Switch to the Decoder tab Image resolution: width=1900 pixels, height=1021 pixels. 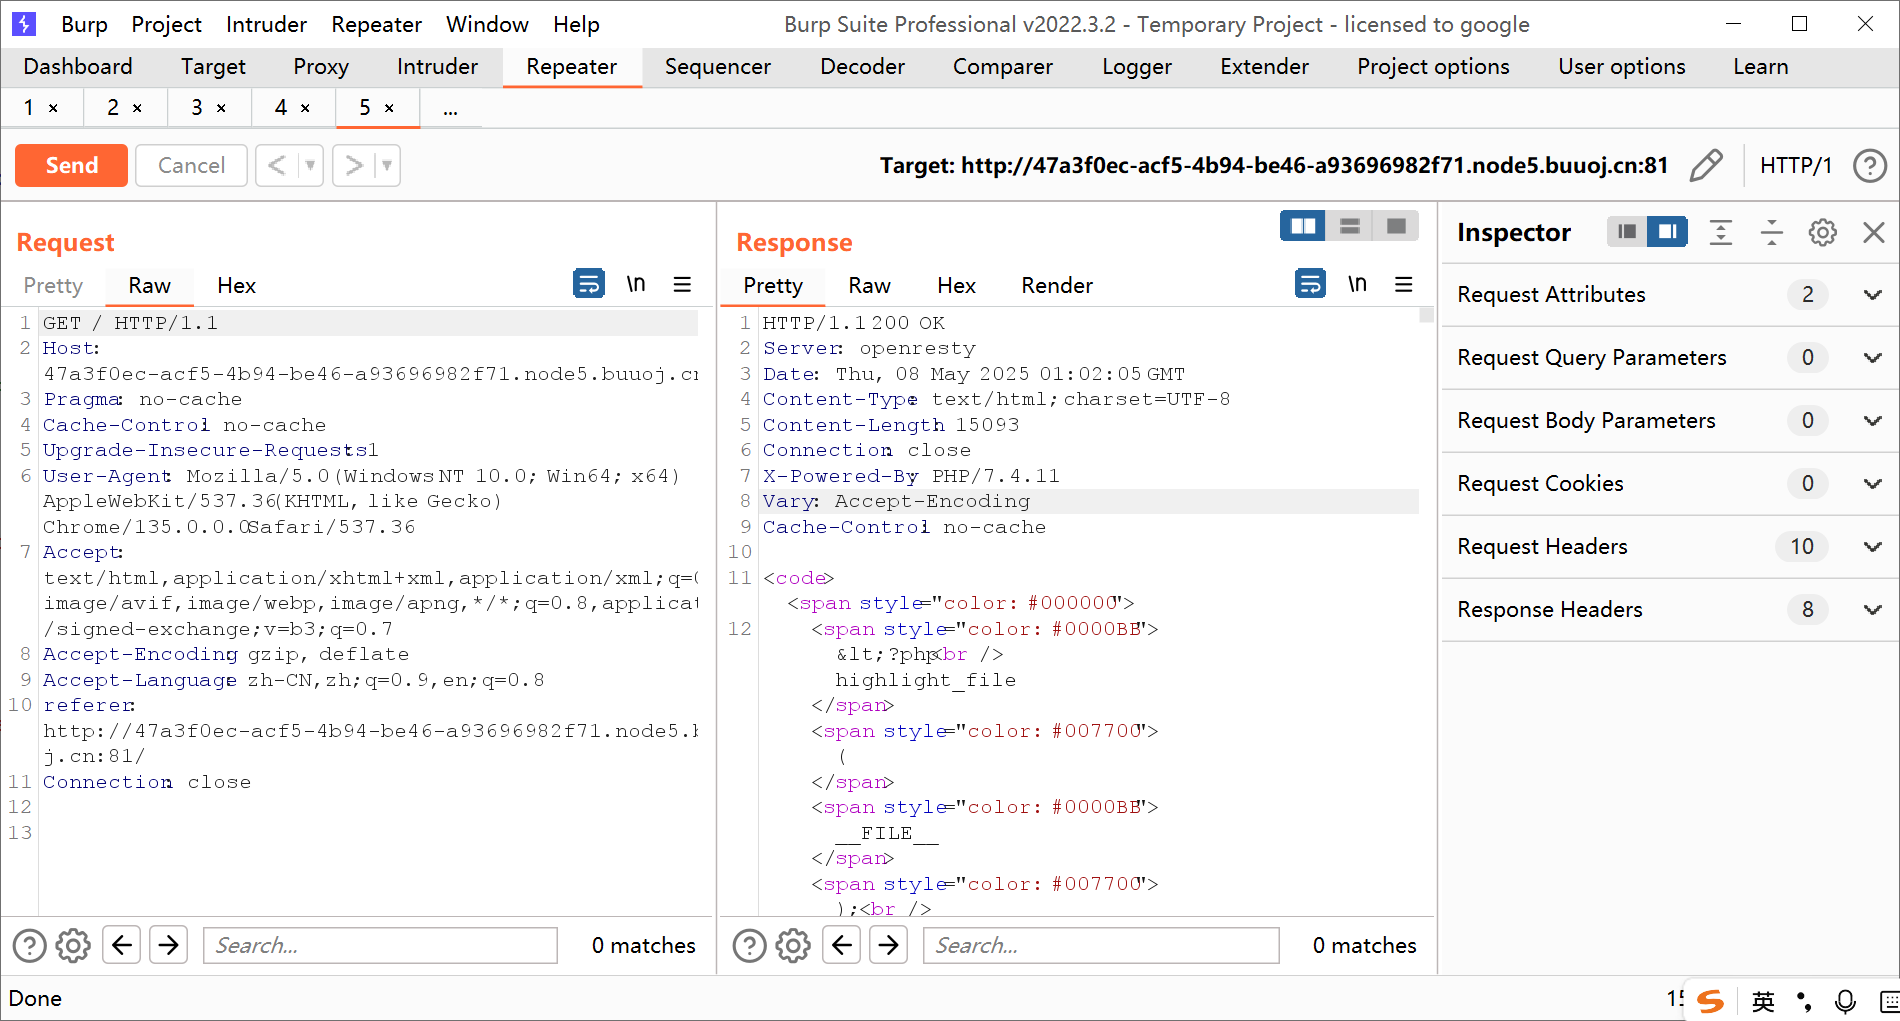coord(862,67)
